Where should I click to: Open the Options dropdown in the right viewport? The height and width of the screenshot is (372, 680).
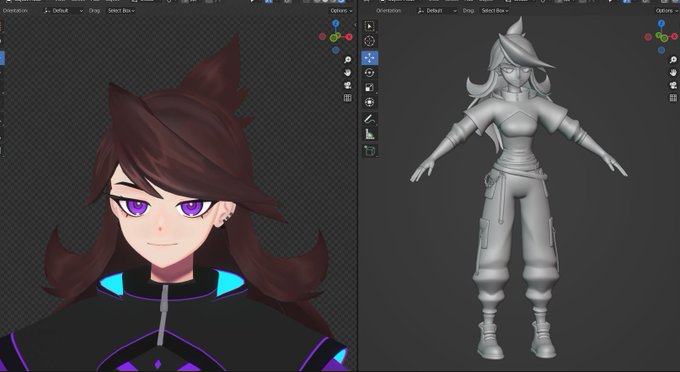click(666, 10)
